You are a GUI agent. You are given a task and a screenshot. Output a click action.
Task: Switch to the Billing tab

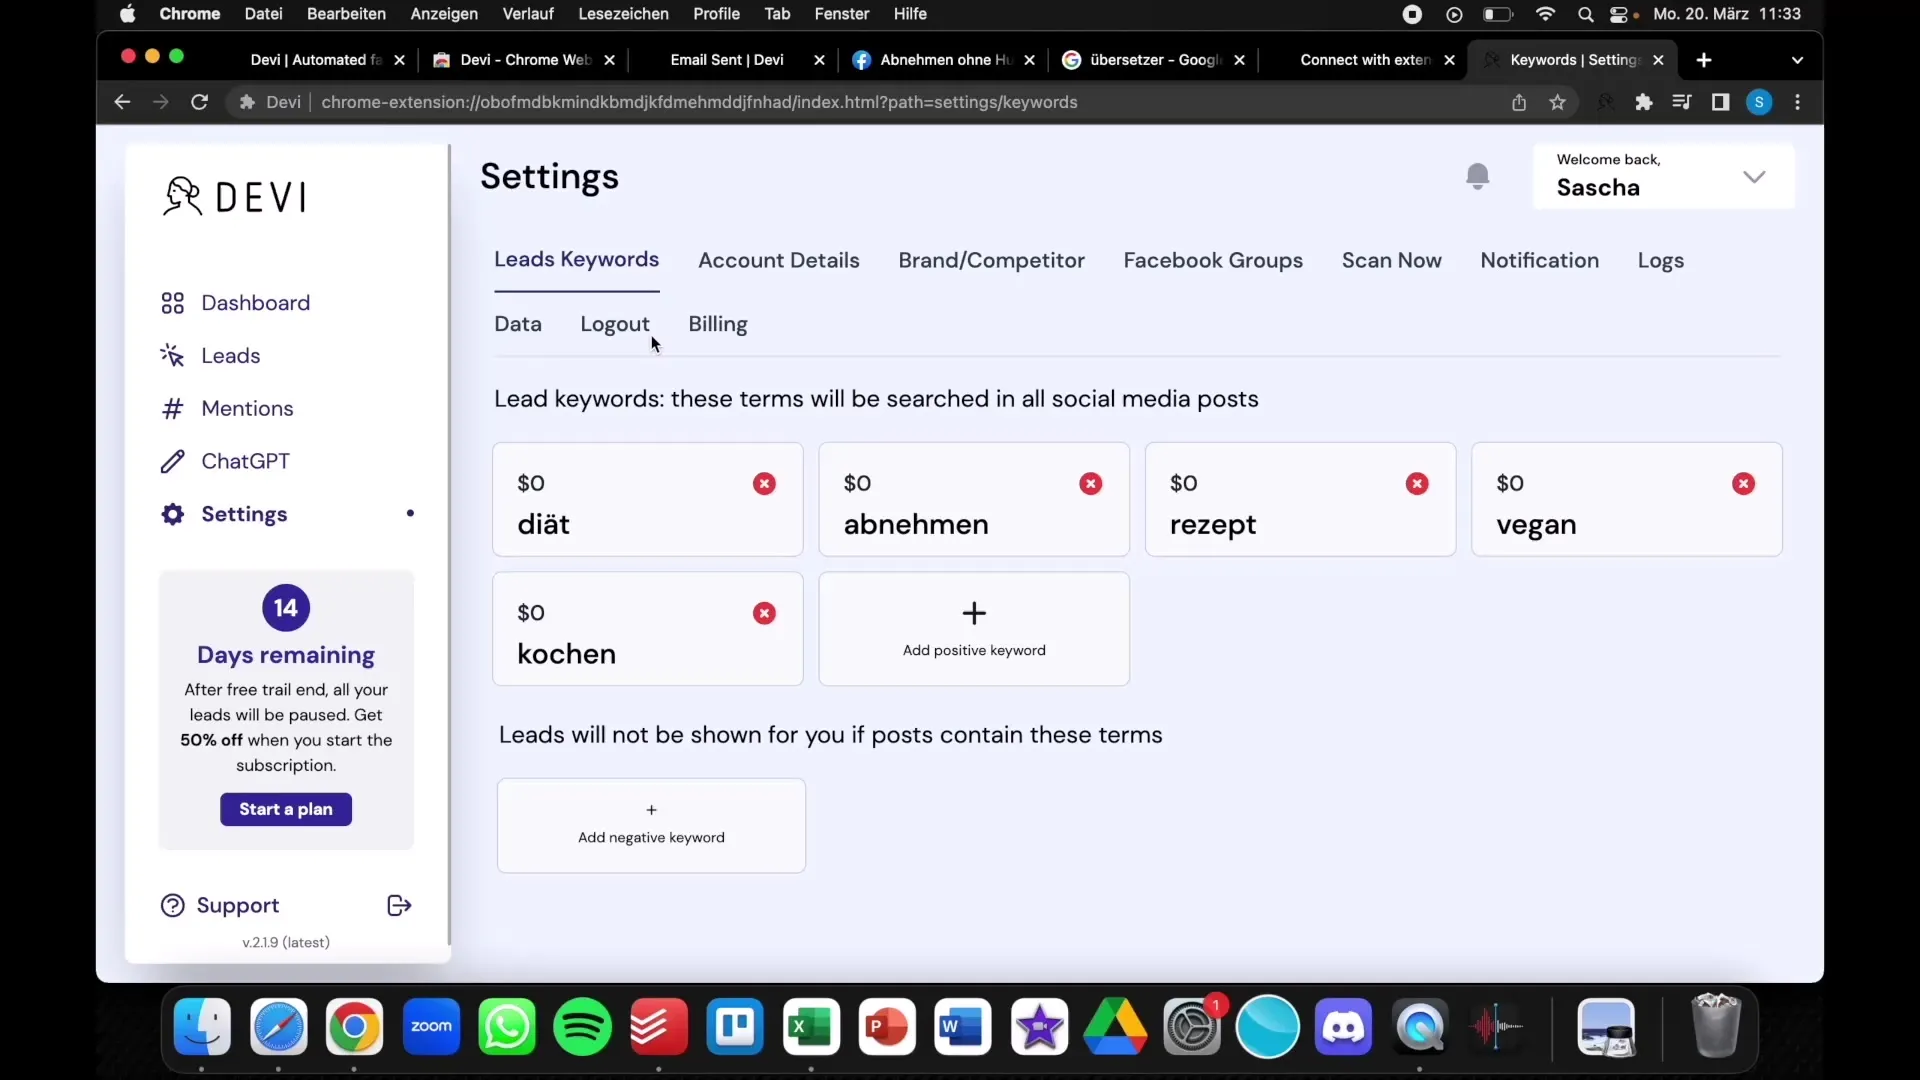[719, 323]
